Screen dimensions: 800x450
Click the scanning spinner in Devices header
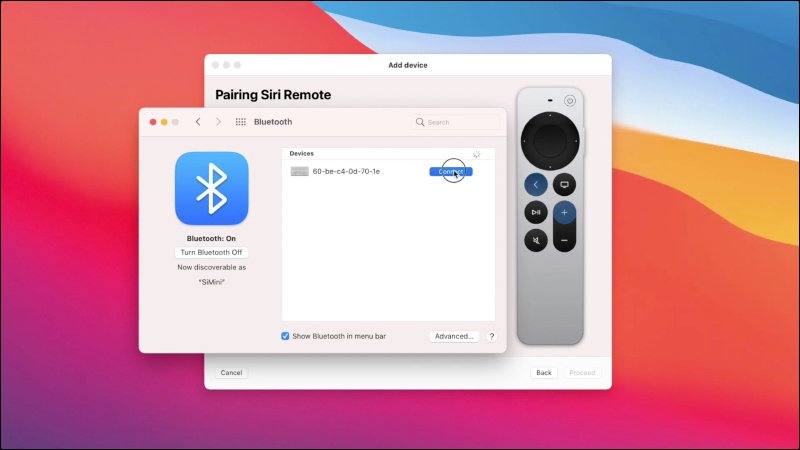477,154
